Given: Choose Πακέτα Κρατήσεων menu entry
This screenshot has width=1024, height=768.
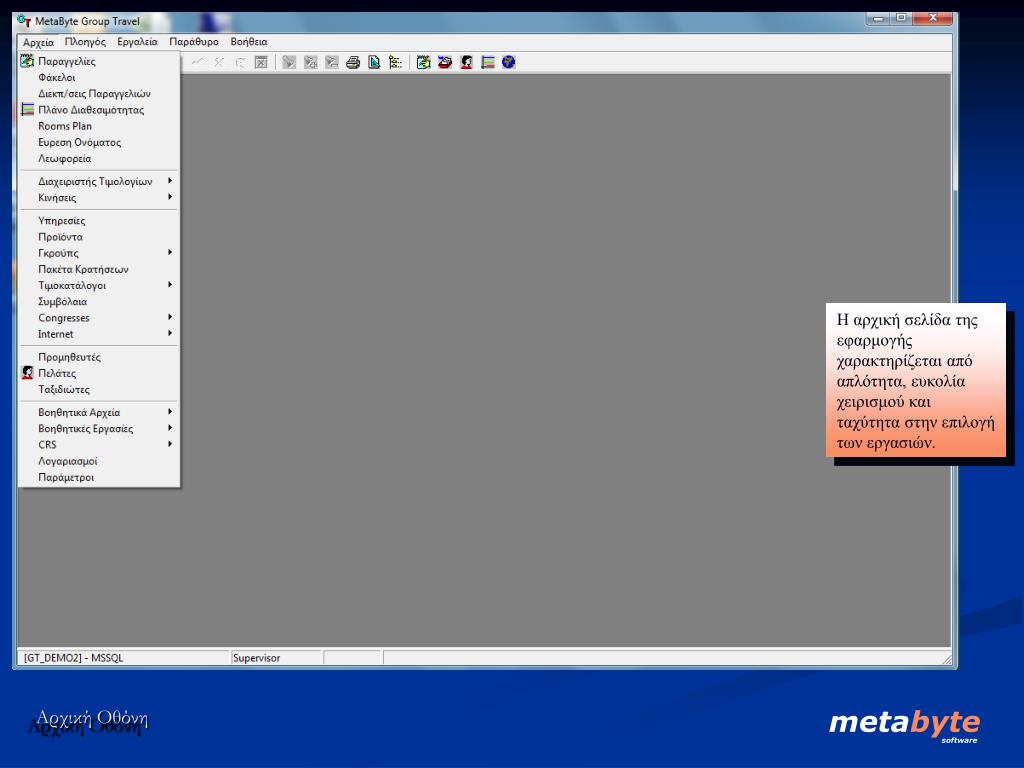Looking at the screenshot, I should [x=99, y=269].
